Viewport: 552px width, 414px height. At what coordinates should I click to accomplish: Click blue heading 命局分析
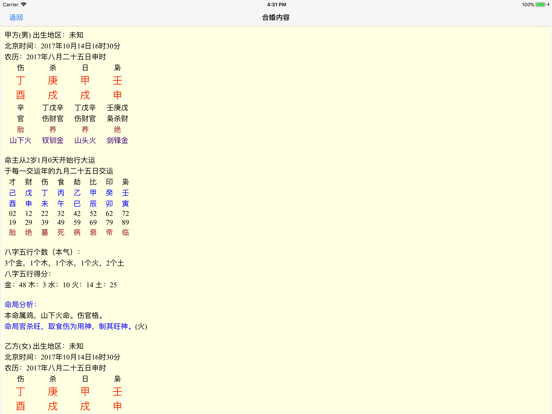[x=21, y=305]
